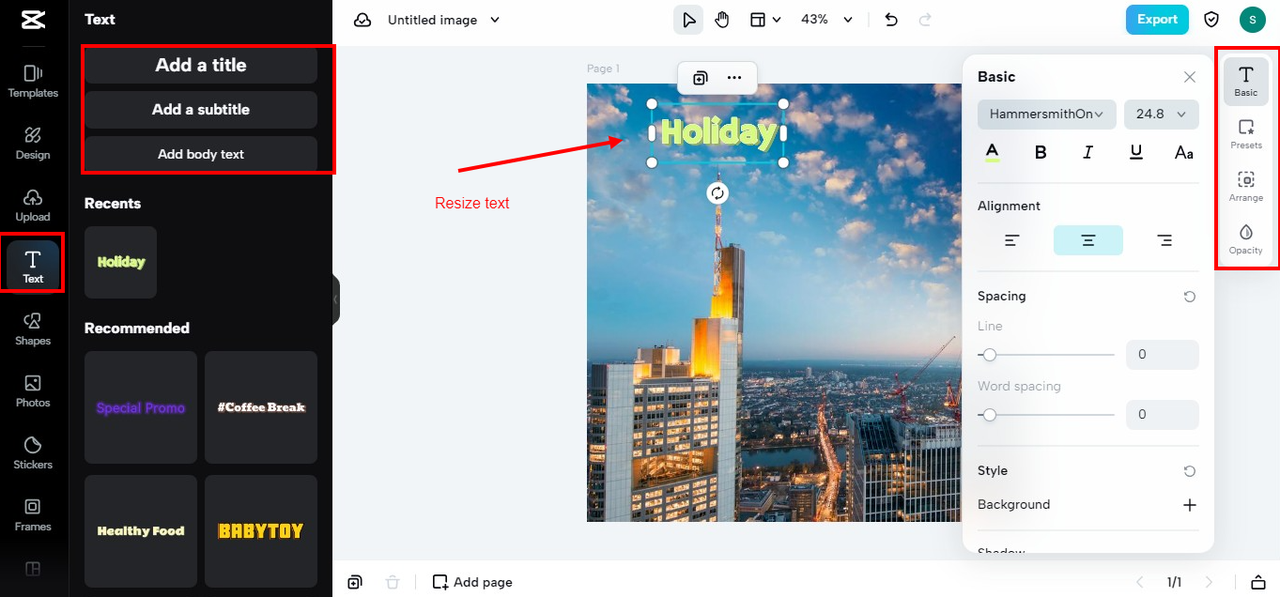
Task: Switch to the Presets tab
Action: 1246,134
